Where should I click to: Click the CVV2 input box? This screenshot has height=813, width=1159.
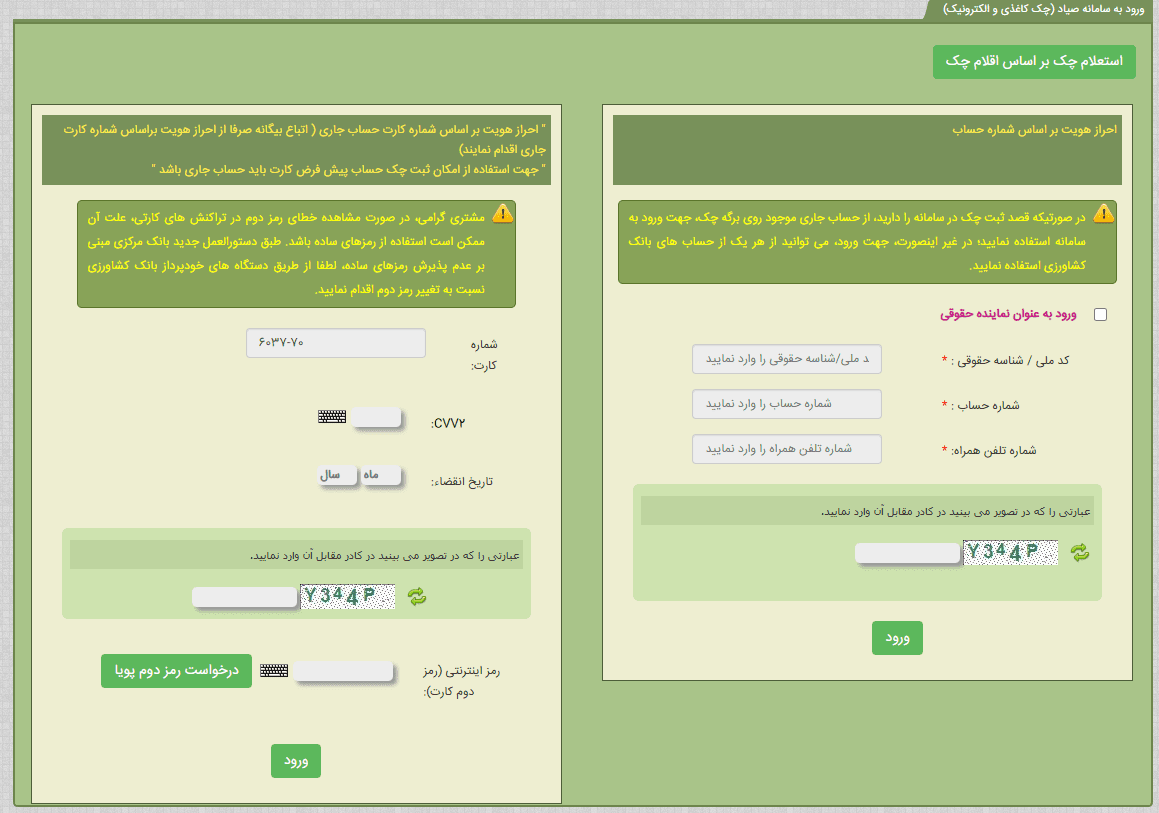point(376,418)
